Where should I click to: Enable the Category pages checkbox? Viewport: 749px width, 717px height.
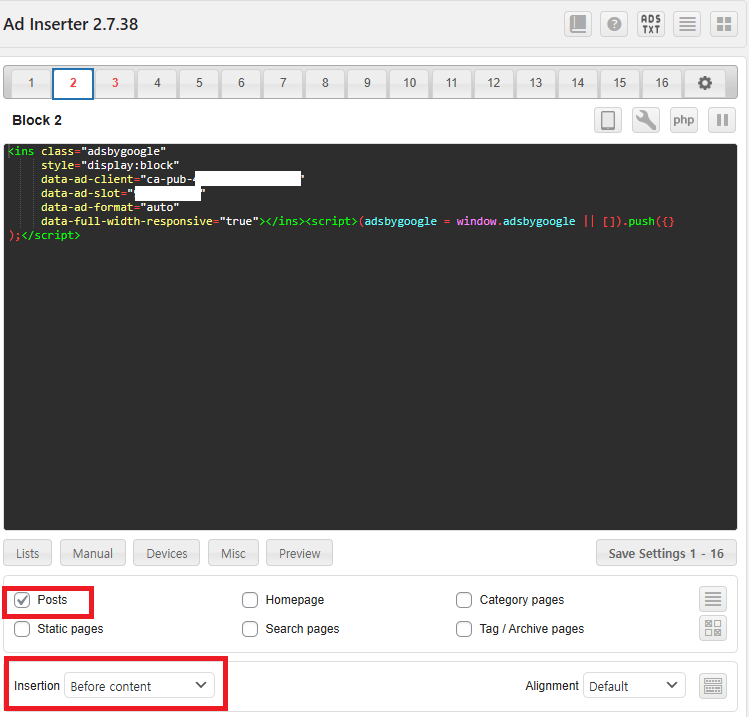[x=464, y=600]
